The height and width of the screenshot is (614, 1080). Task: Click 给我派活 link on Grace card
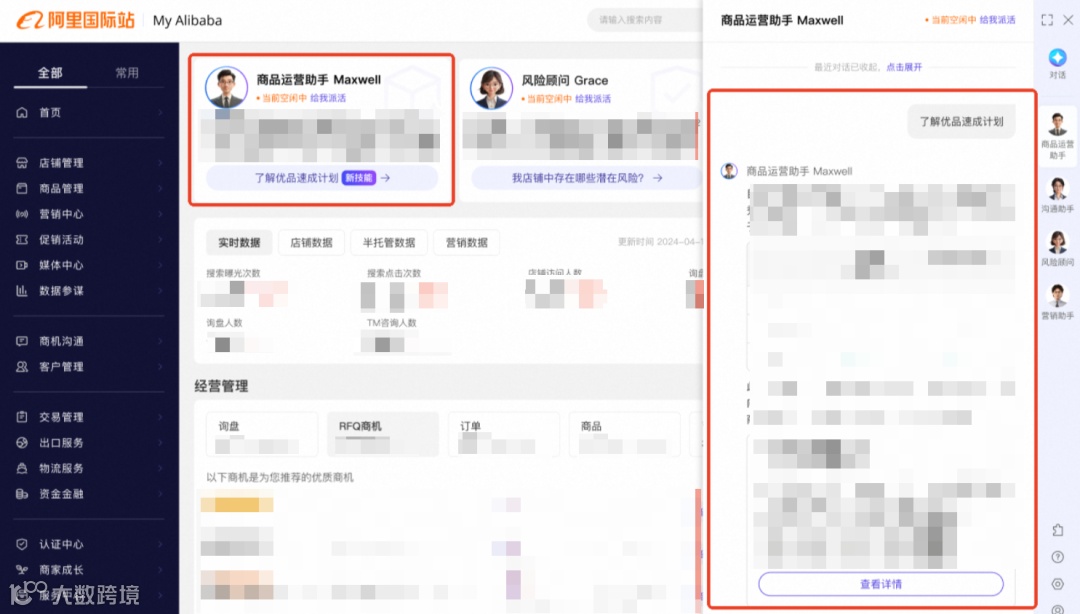click(593, 99)
